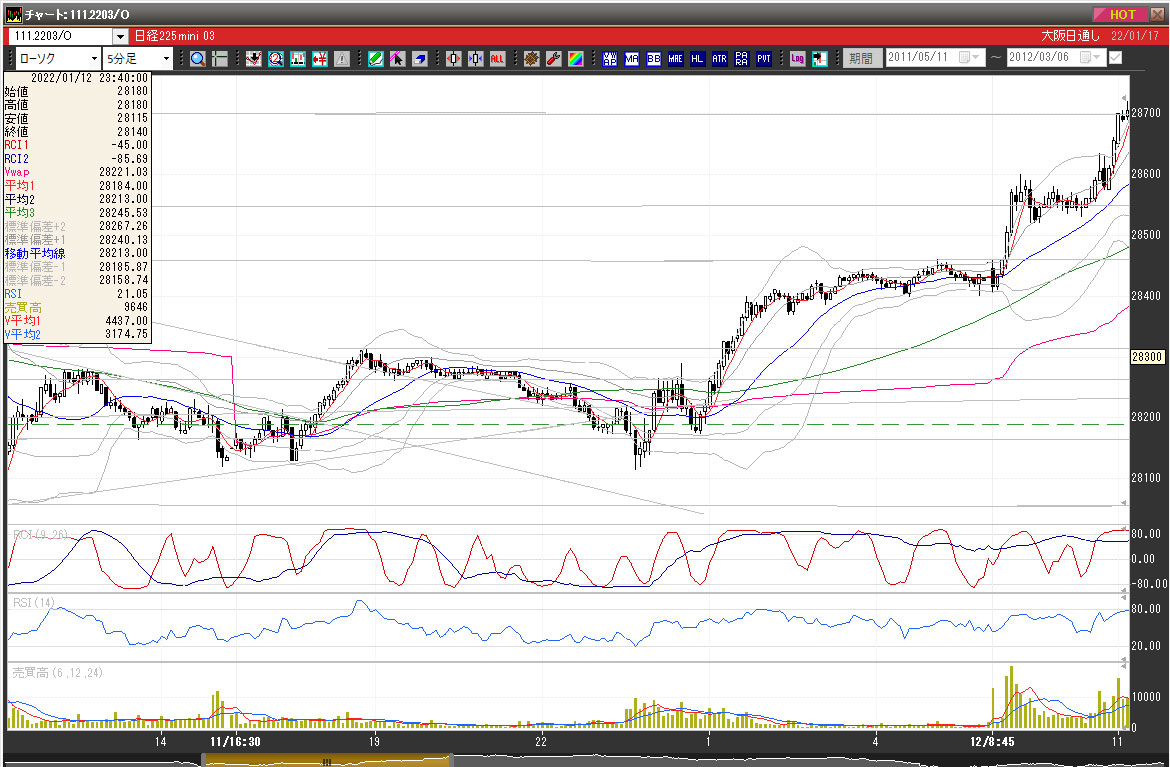Toggle the checkbox next to end date
1170x767 pixels.
click(1115, 58)
